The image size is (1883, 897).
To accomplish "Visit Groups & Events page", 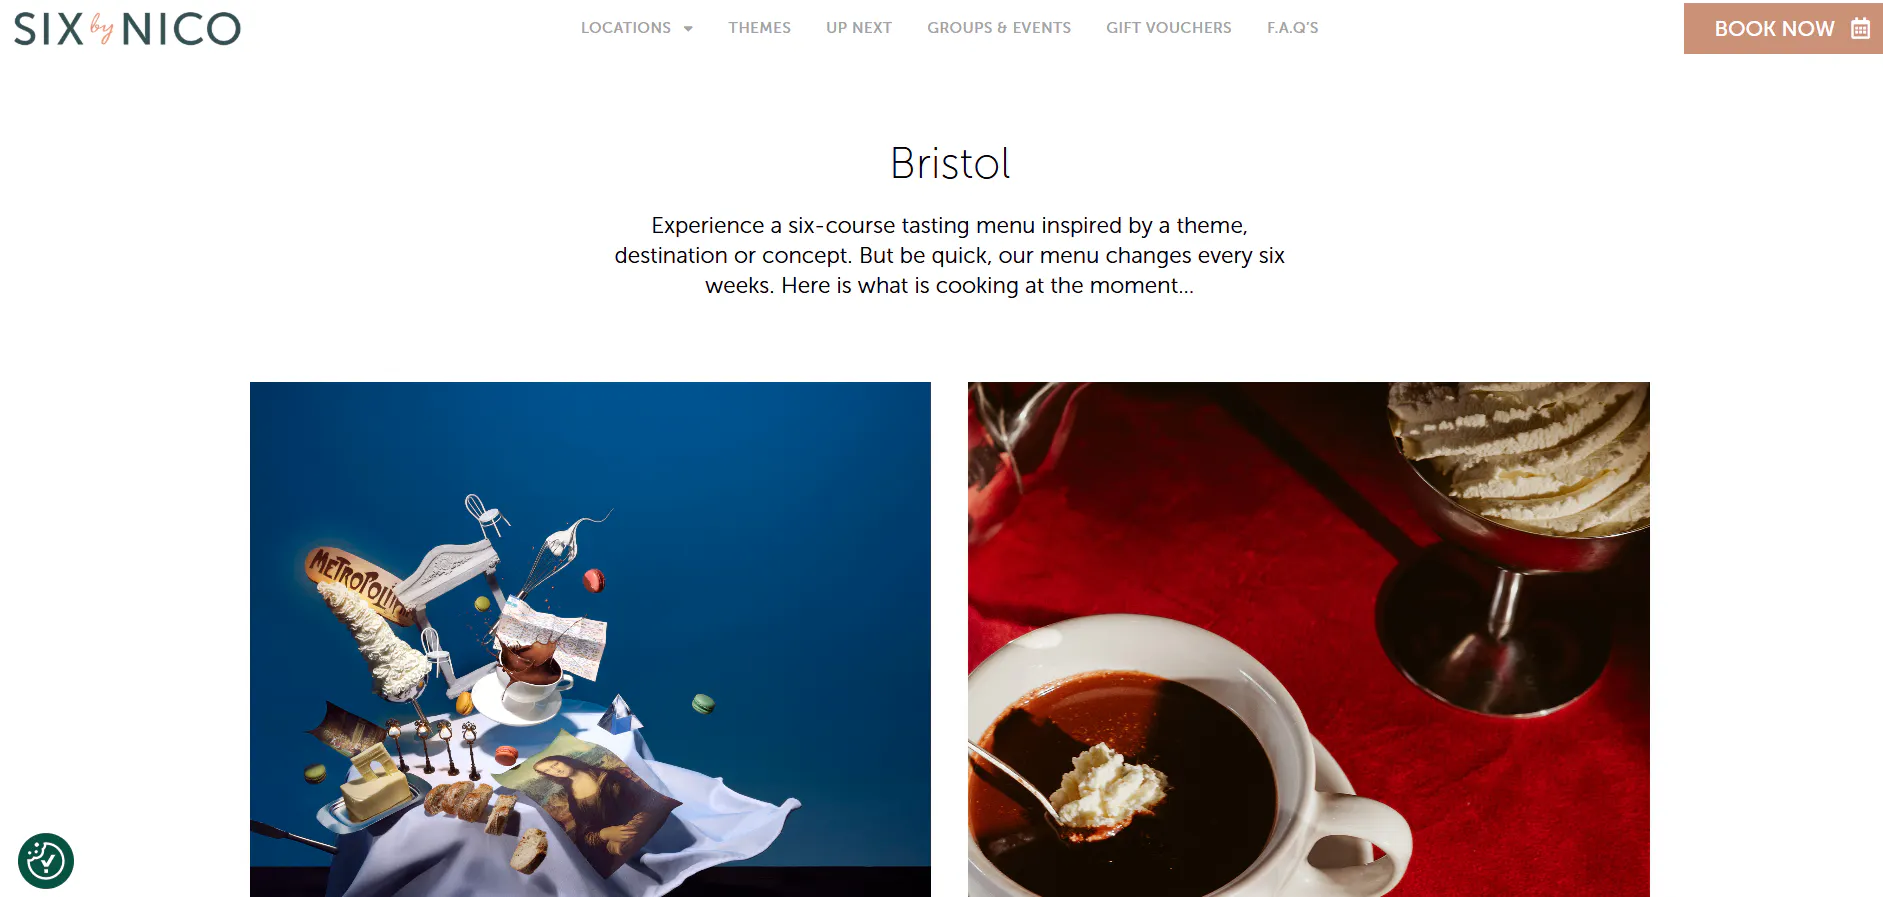I will point(999,28).
